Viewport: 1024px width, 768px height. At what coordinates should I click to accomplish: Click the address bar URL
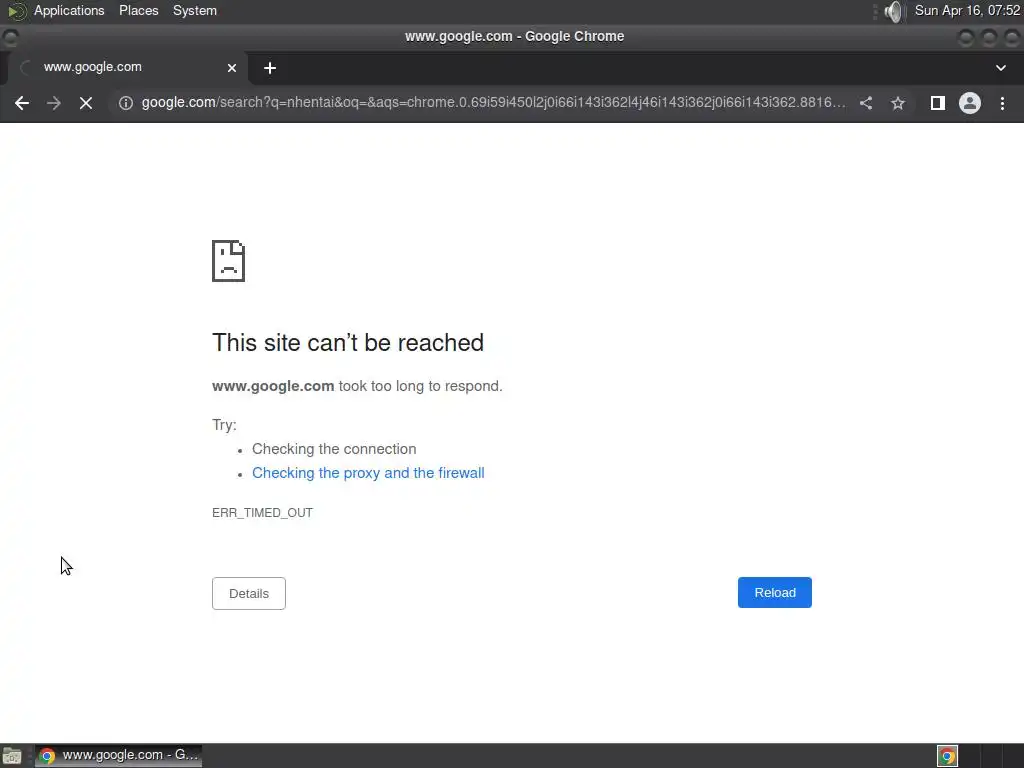pyautogui.click(x=493, y=103)
